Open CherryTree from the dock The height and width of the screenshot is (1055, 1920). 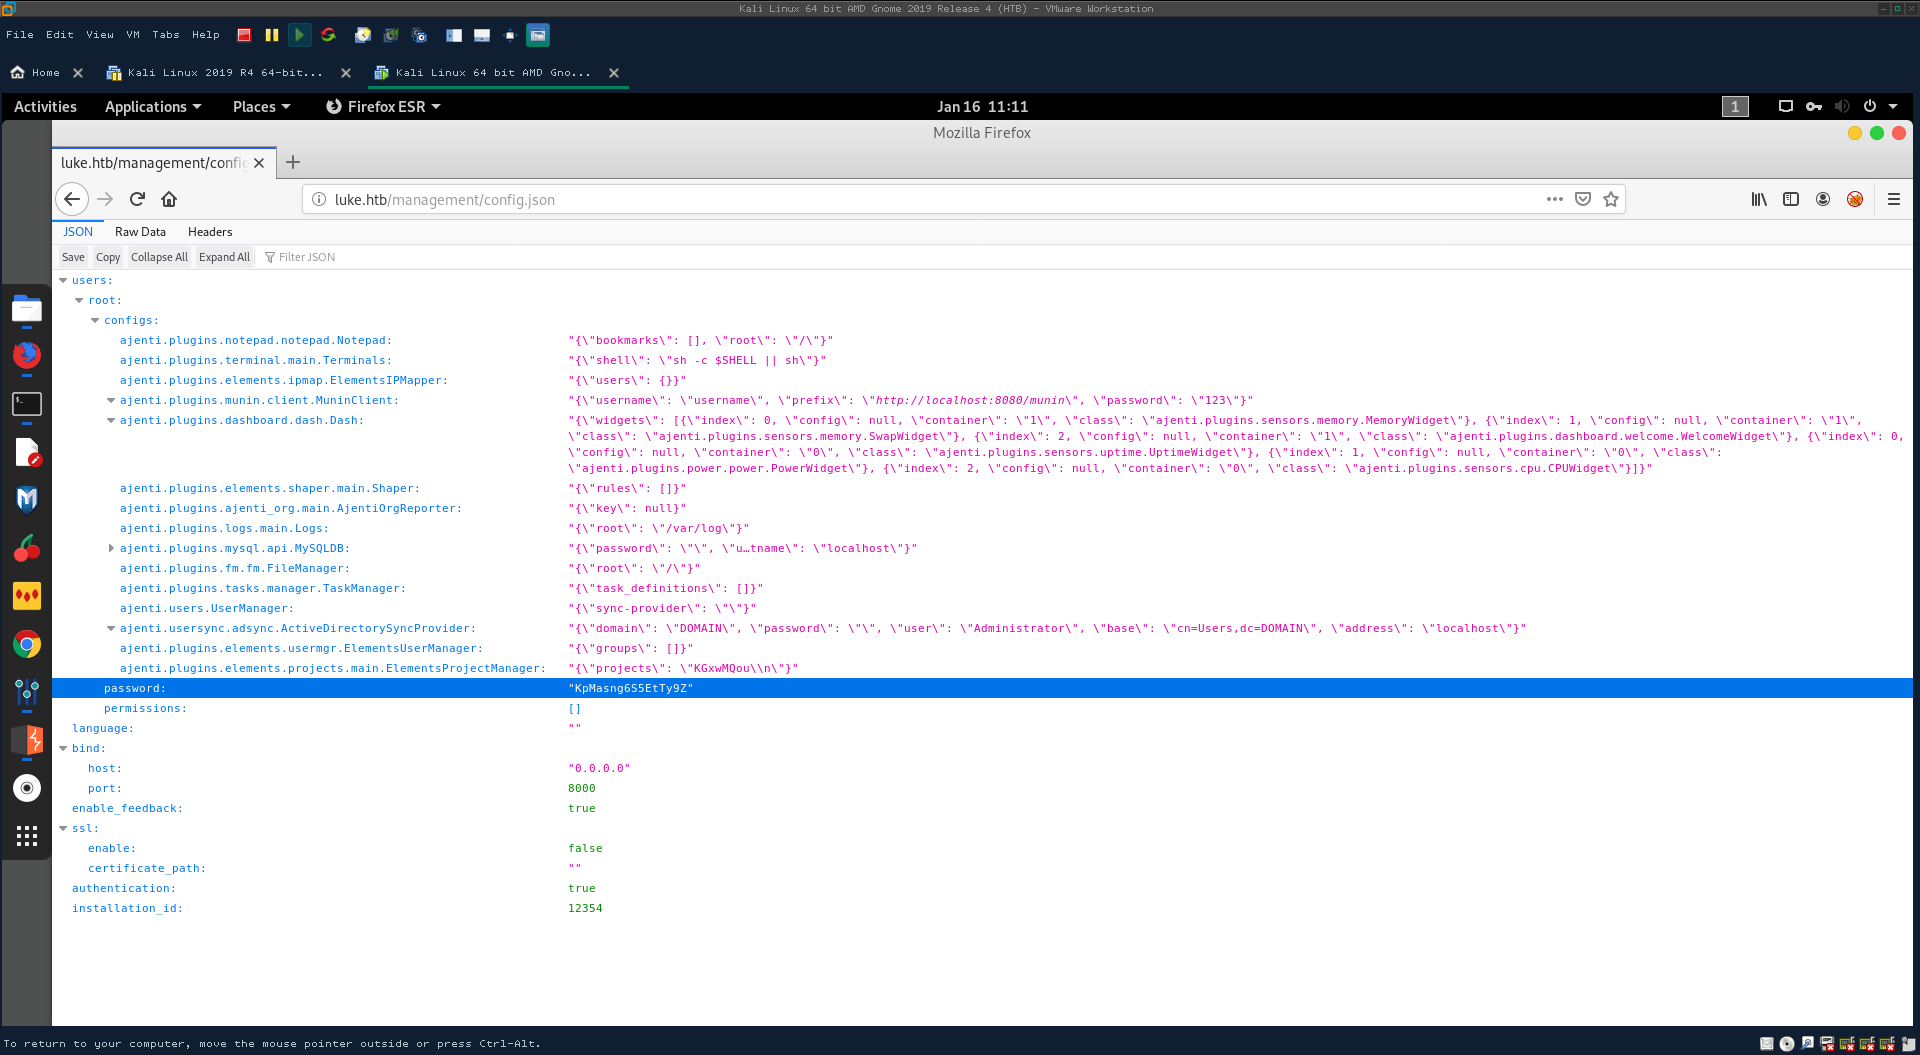(27, 548)
